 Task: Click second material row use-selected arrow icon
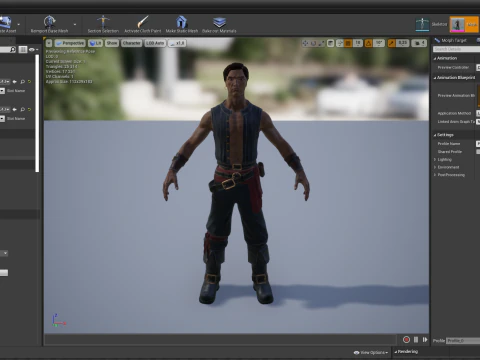(14, 109)
